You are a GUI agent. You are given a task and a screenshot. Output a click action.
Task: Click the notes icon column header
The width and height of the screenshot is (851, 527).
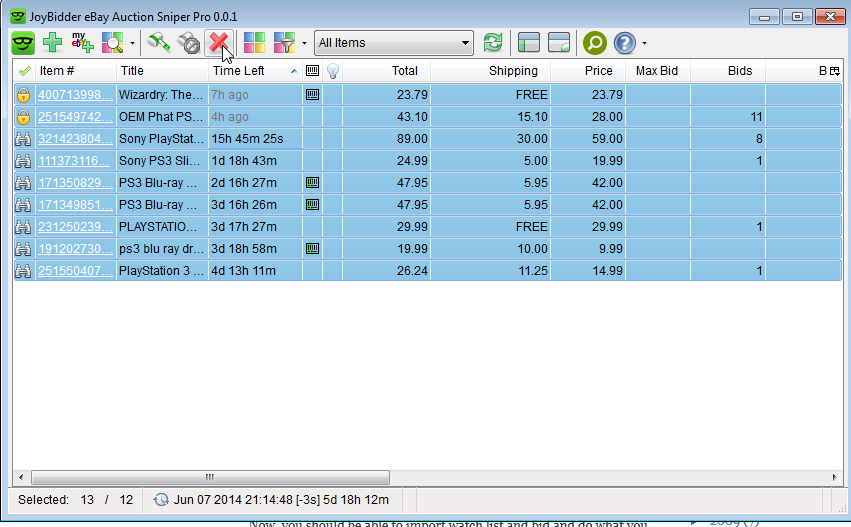coord(312,71)
